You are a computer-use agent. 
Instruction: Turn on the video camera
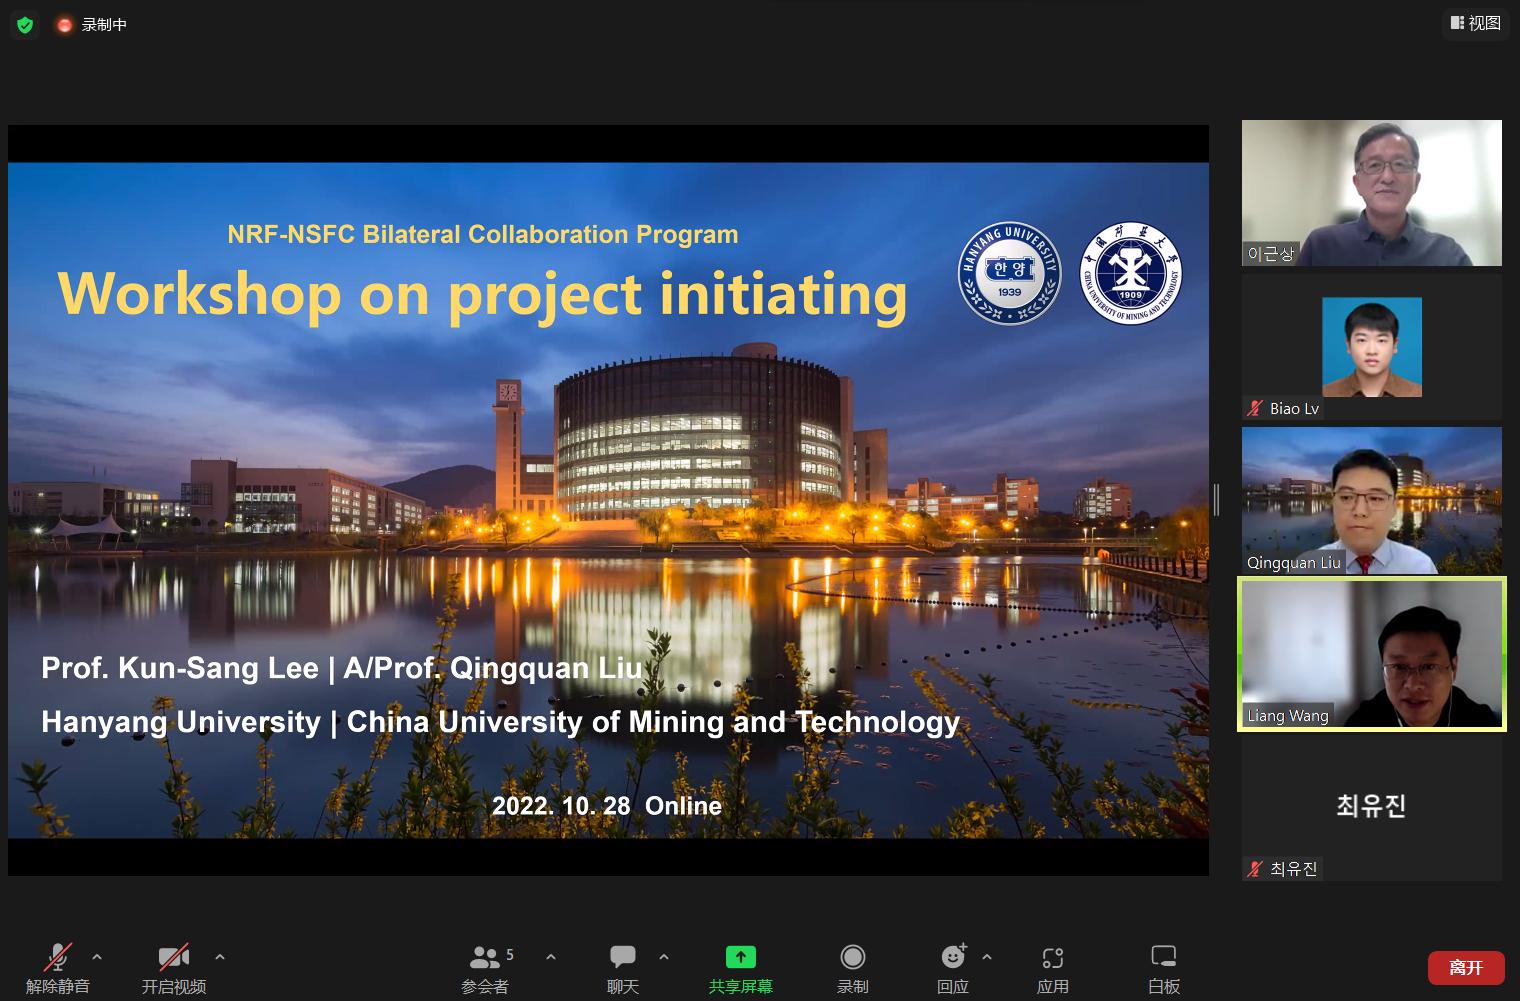tap(173, 958)
